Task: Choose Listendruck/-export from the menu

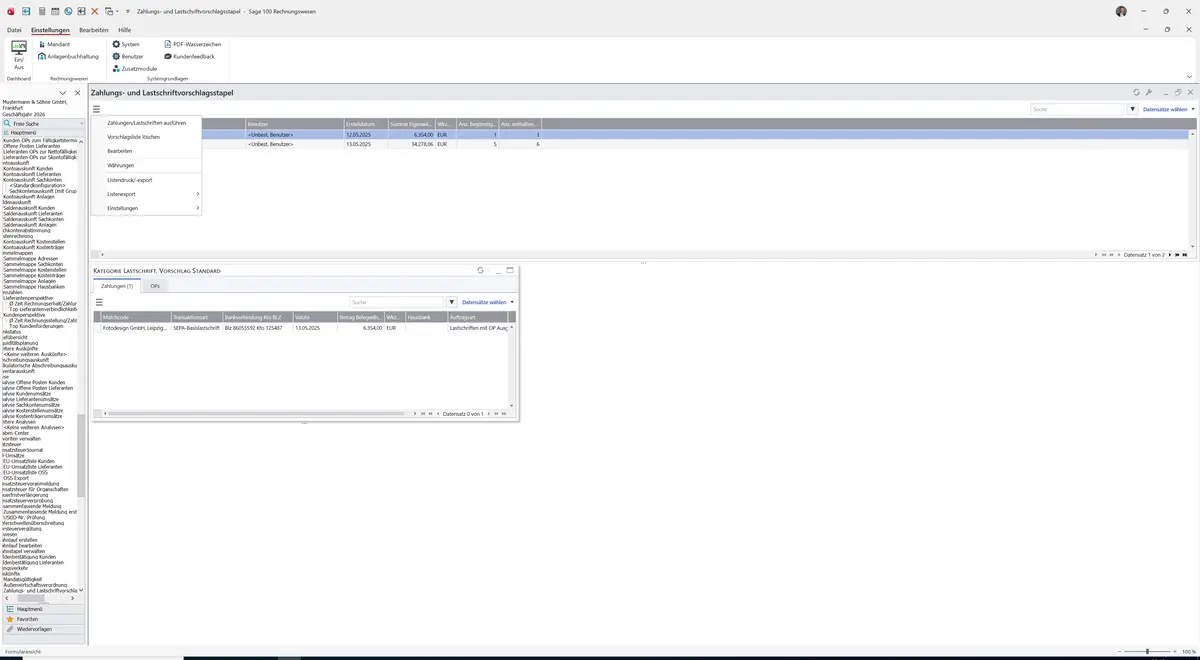Action: coord(147,180)
